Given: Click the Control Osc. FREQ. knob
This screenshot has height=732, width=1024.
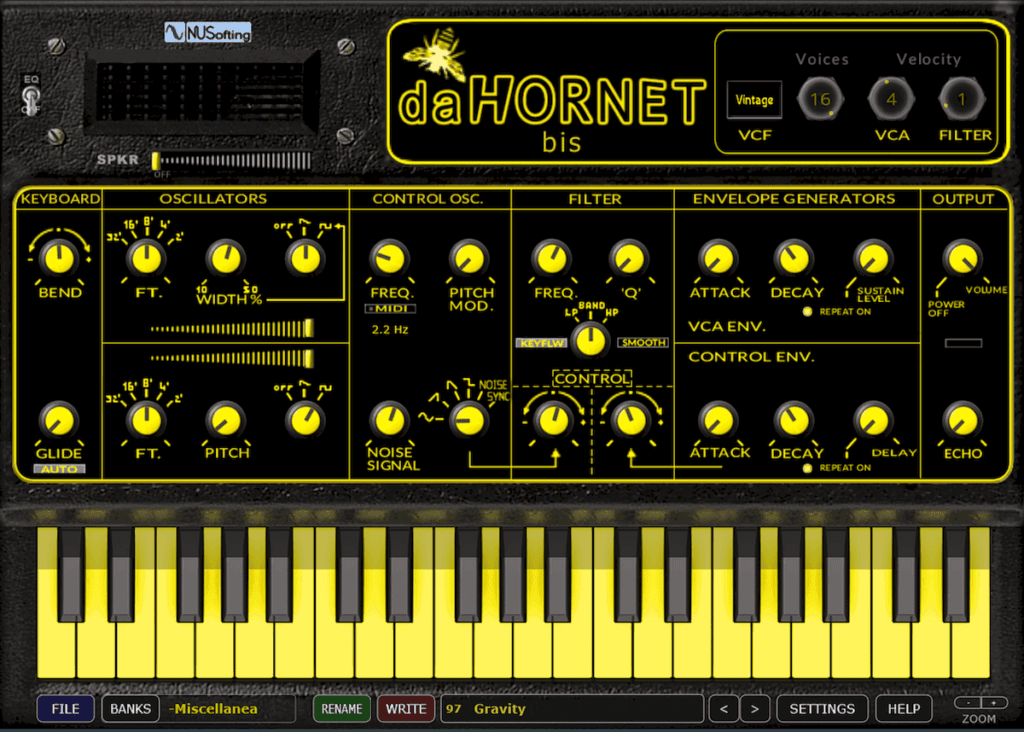Looking at the screenshot, I should pyautogui.click(x=390, y=258).
